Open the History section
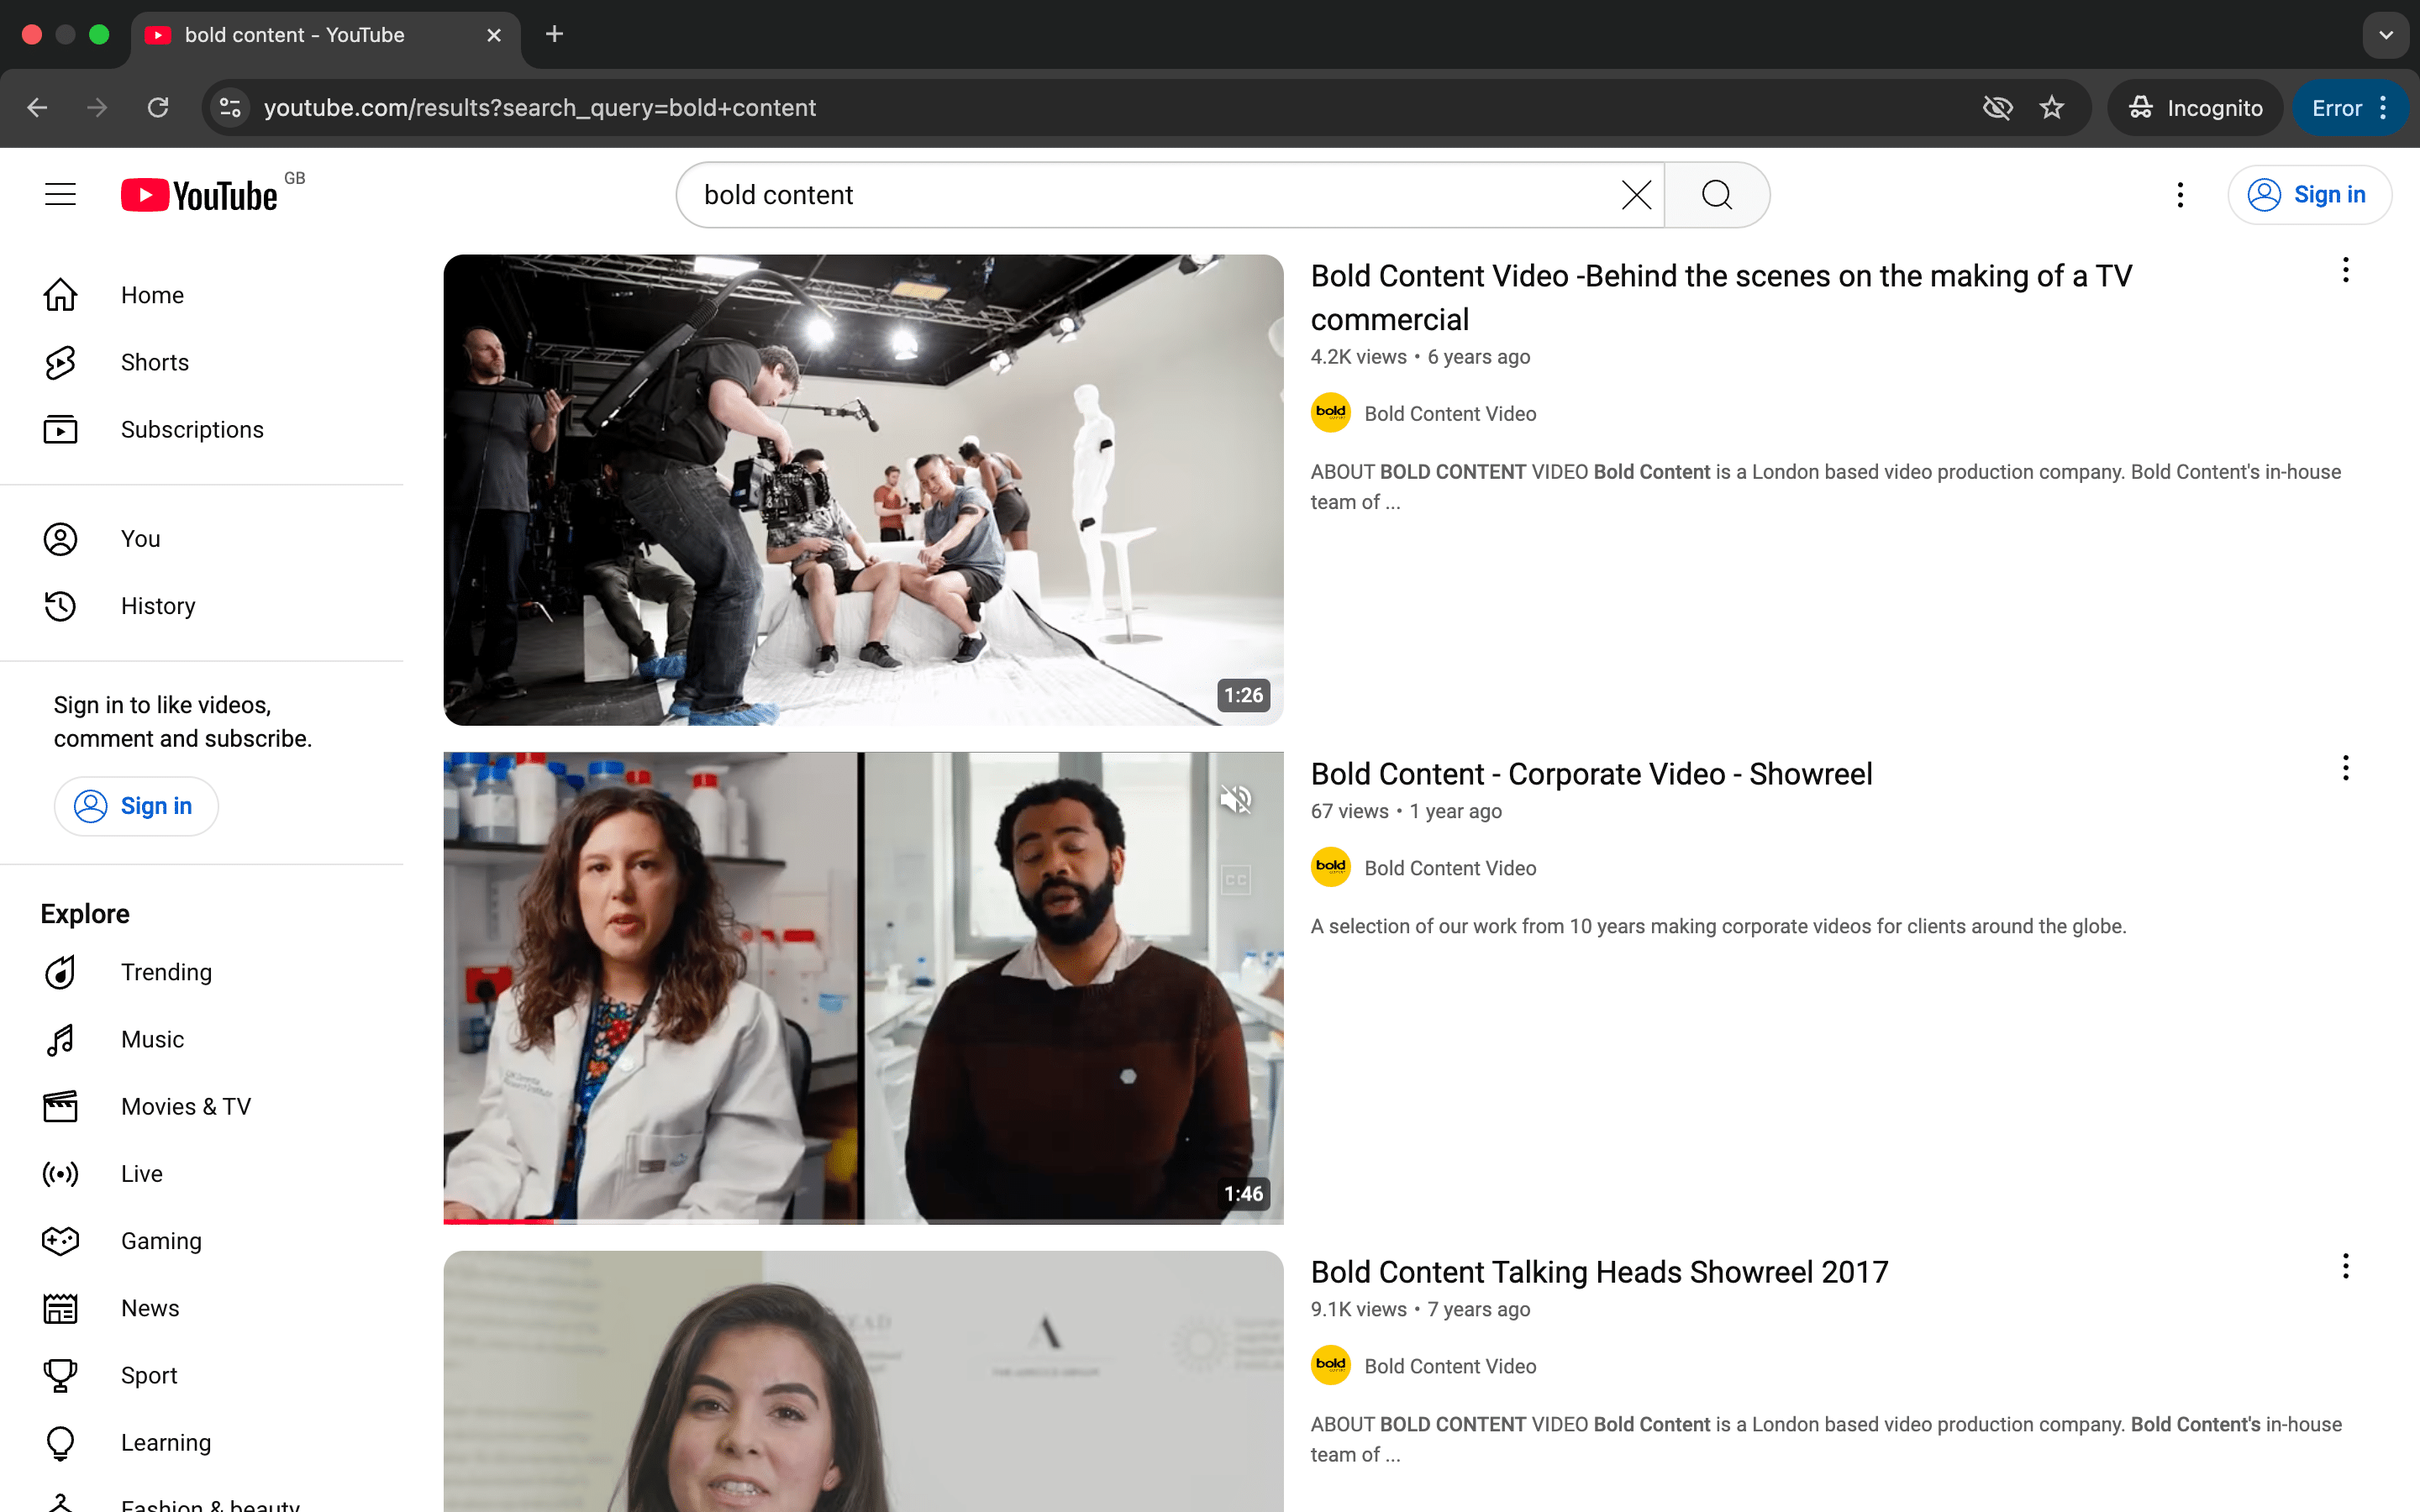Screen dimensions: 2420x1512 click(157, 605)
